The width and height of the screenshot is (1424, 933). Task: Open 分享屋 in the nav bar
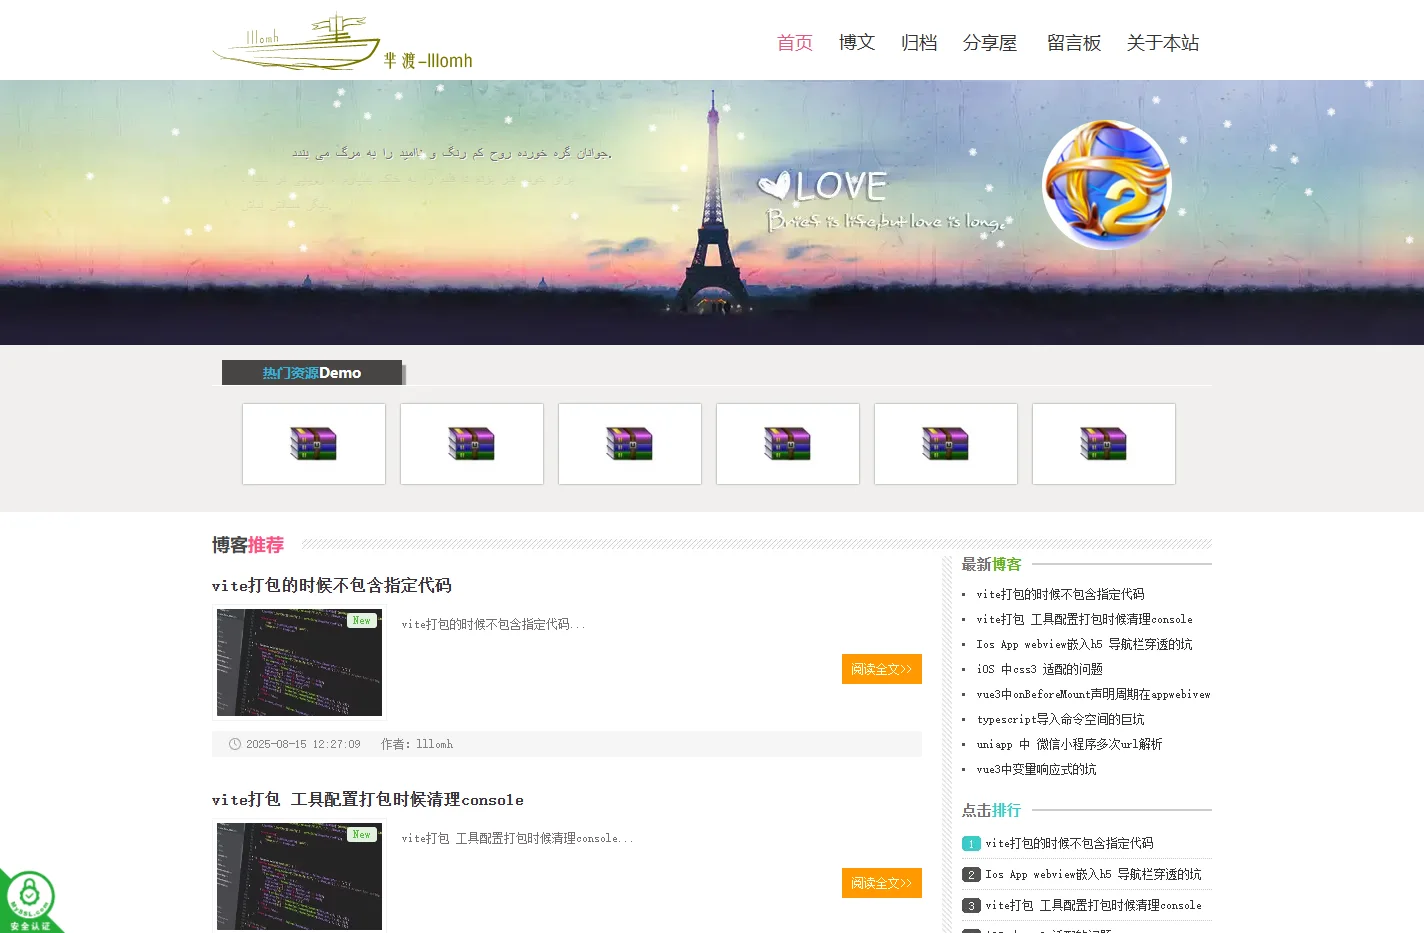coord(990,42)
